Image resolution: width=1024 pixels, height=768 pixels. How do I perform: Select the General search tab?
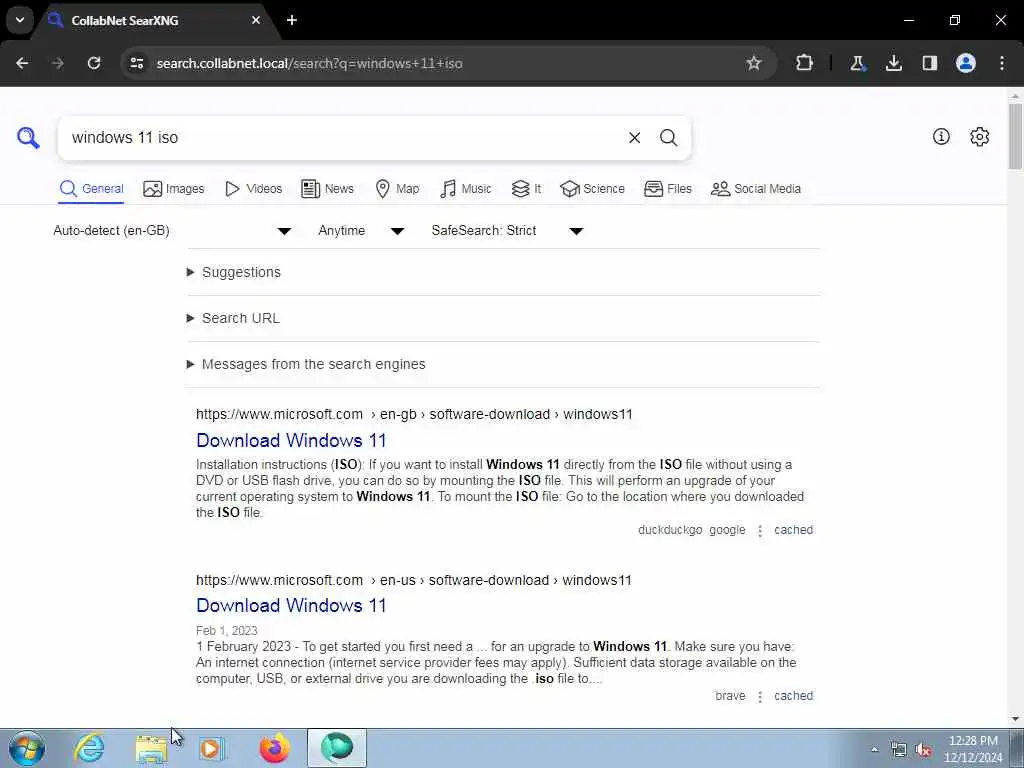coord(91,189)
